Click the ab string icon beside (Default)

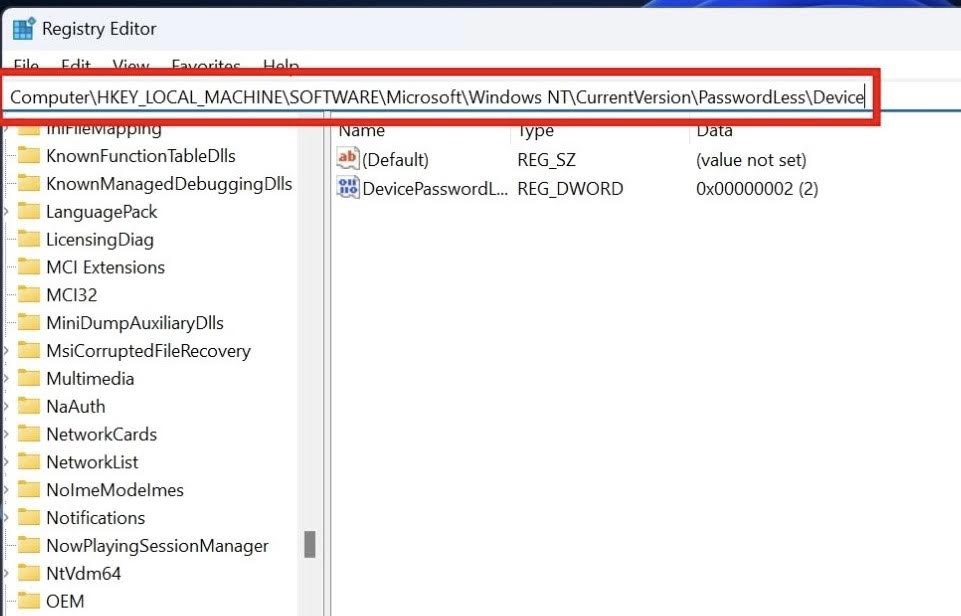[x=349, y=159]
